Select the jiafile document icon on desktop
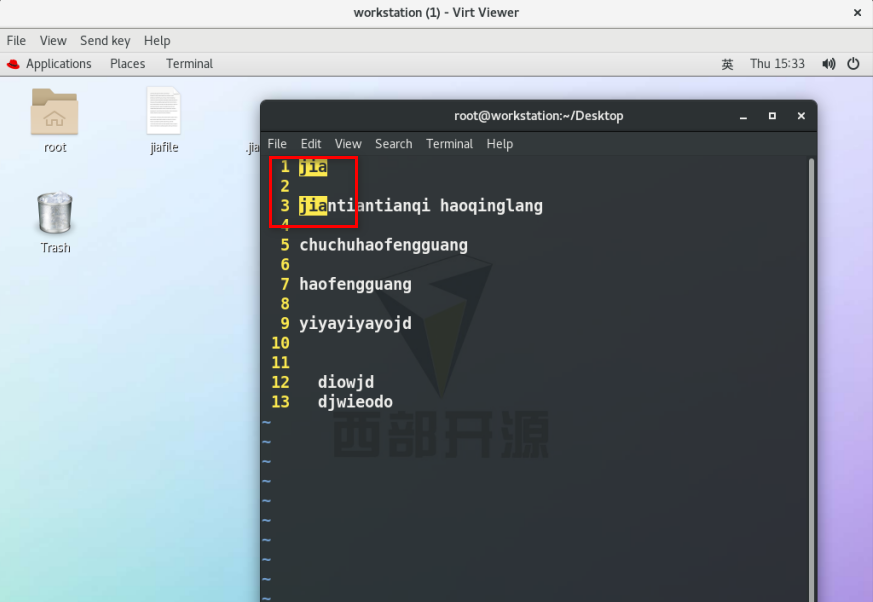The height and width of the screenshot is (602, 873). pos(164,110)
